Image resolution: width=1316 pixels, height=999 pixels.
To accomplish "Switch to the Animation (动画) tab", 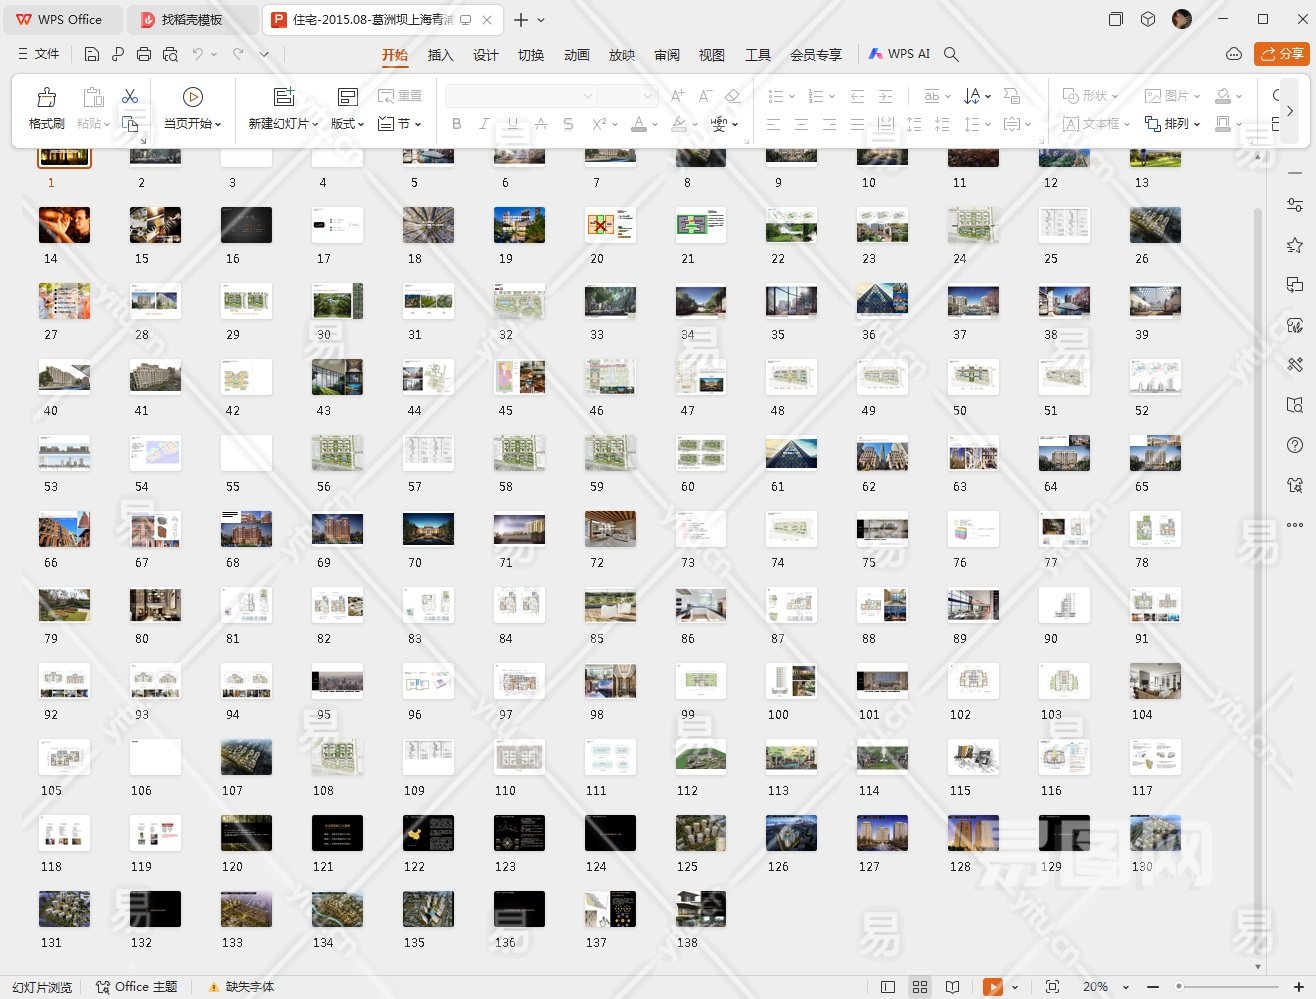I will 576,55.
